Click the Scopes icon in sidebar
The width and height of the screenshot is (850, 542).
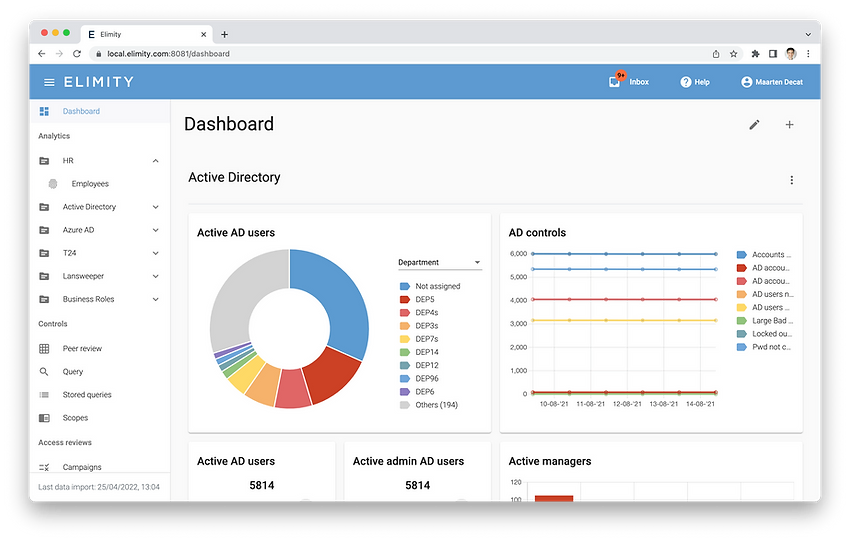[44, 418]
